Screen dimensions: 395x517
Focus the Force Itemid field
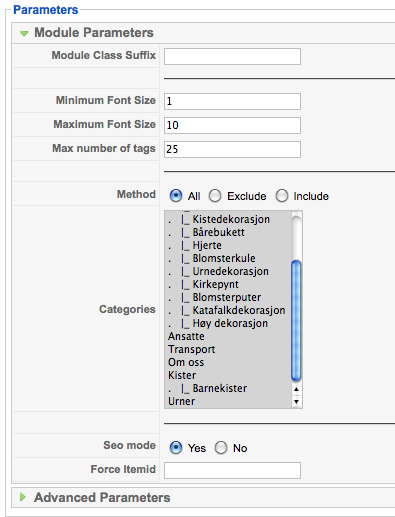[x=232, y=470]
